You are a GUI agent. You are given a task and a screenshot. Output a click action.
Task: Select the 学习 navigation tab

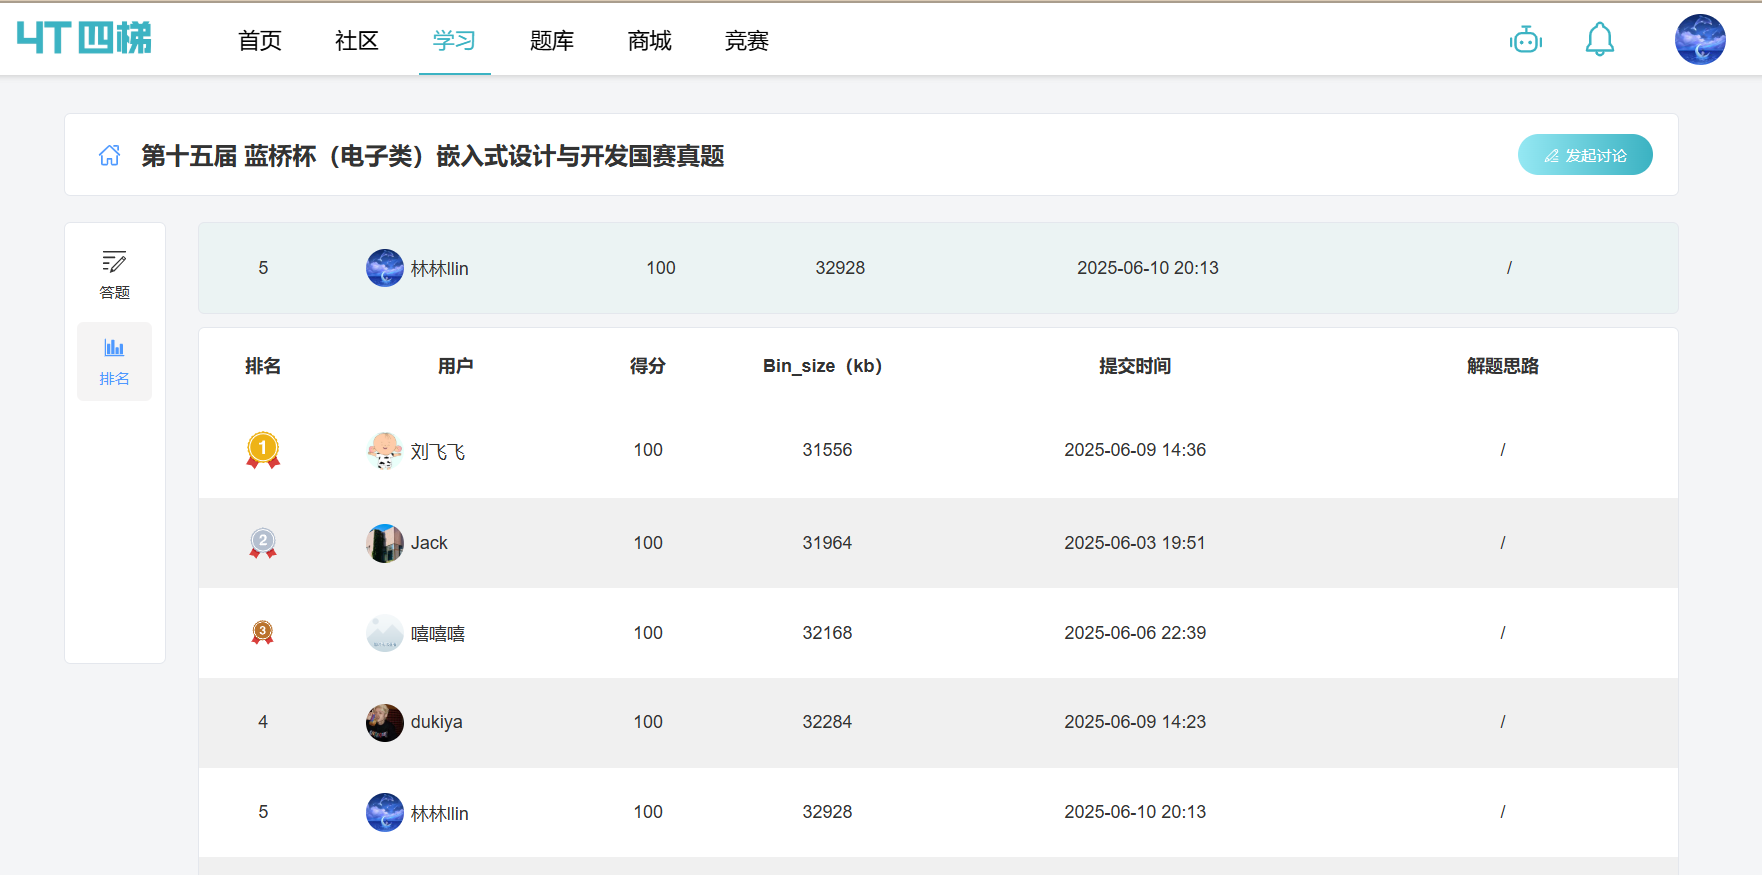pyautogui.click(x=454, y=41)
